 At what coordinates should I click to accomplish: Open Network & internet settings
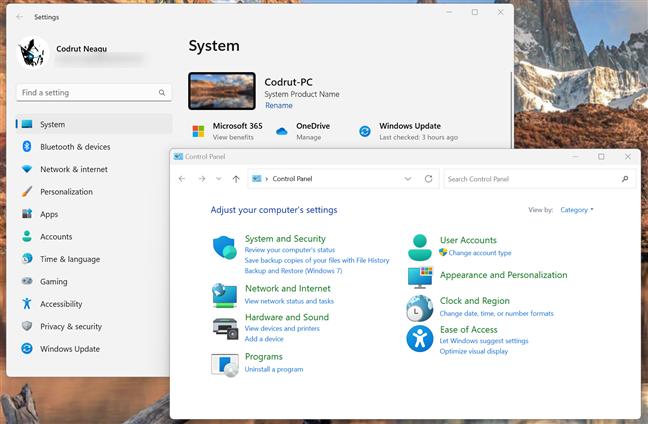[74, 169]
